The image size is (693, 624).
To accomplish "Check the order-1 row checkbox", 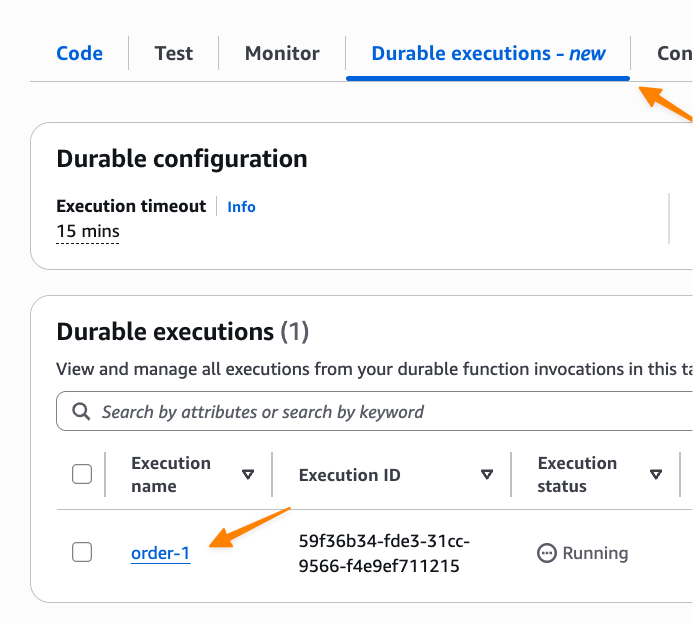I will (x=82, y=552).
